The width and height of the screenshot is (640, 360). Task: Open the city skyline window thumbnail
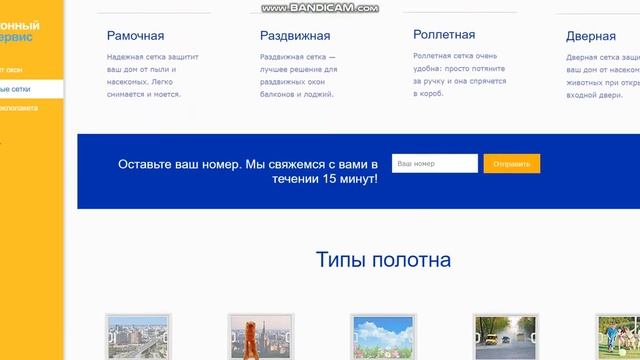(138, 337)
